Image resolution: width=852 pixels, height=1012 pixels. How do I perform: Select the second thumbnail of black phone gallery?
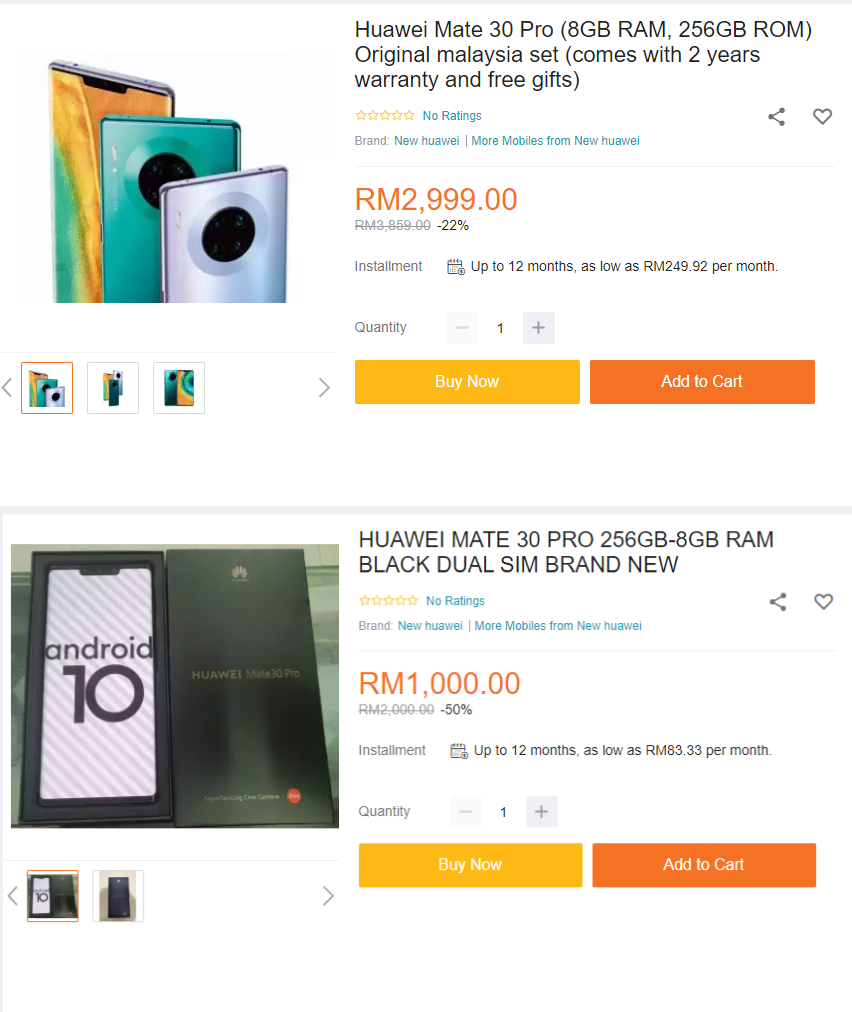click(x=118, y=896)
